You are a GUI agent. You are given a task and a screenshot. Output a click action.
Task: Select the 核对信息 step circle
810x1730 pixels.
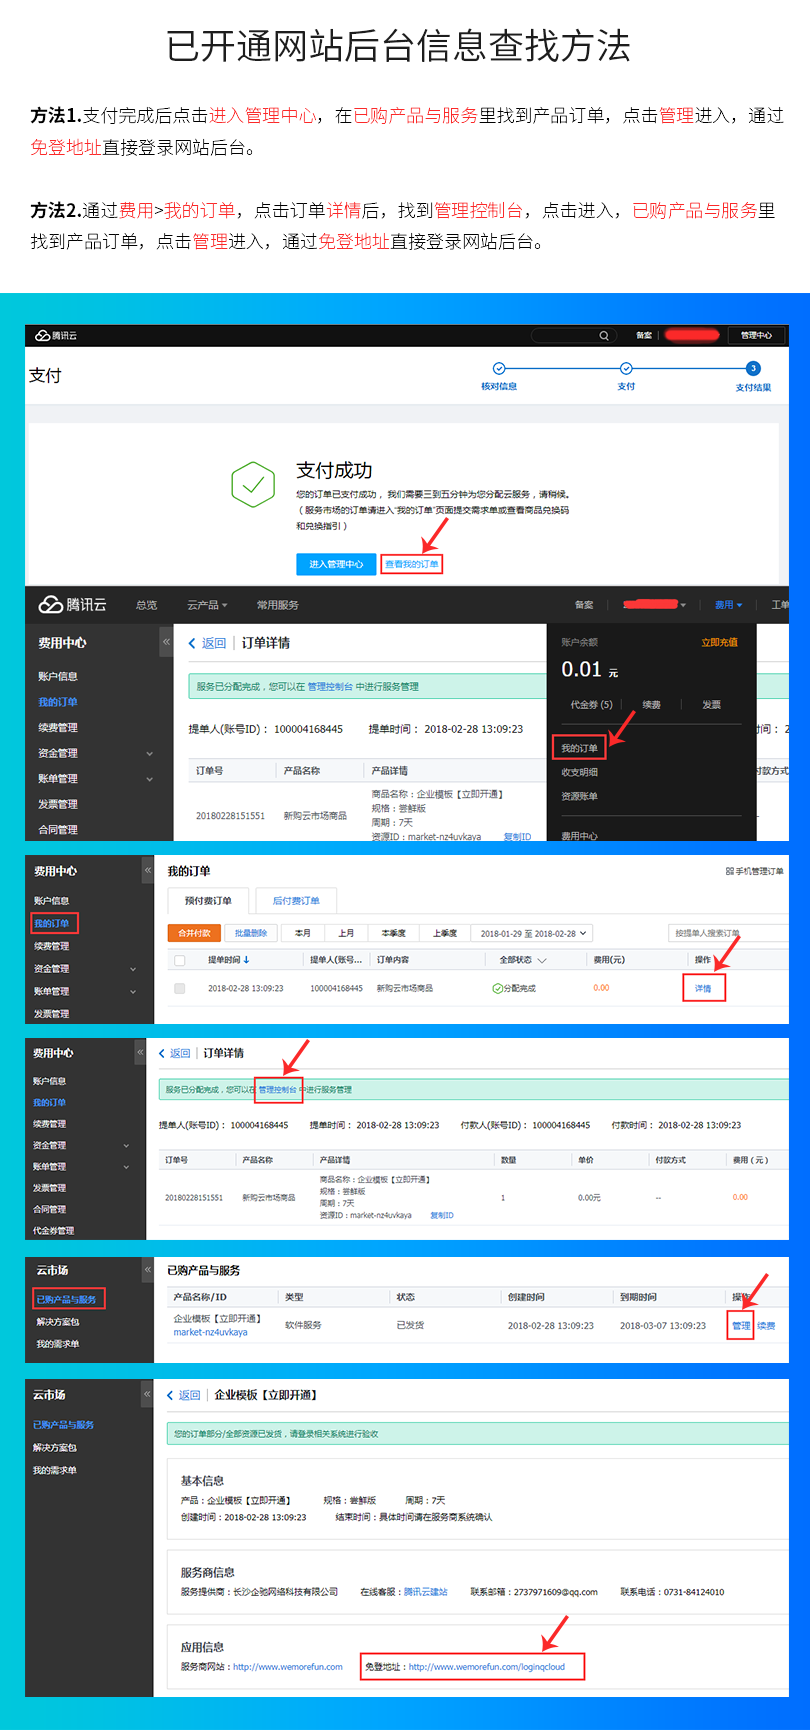499,368
